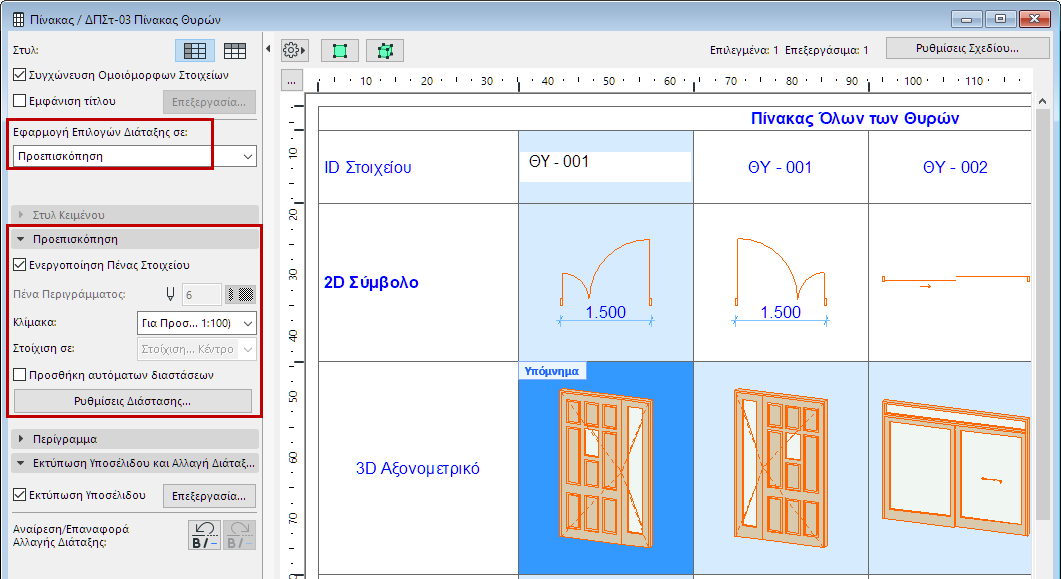Toggle Συγχώνευση Ομοιόμορφων Στοιχείων checkbox
Screen dimensions: 1061x579
(x=20, y=74)
